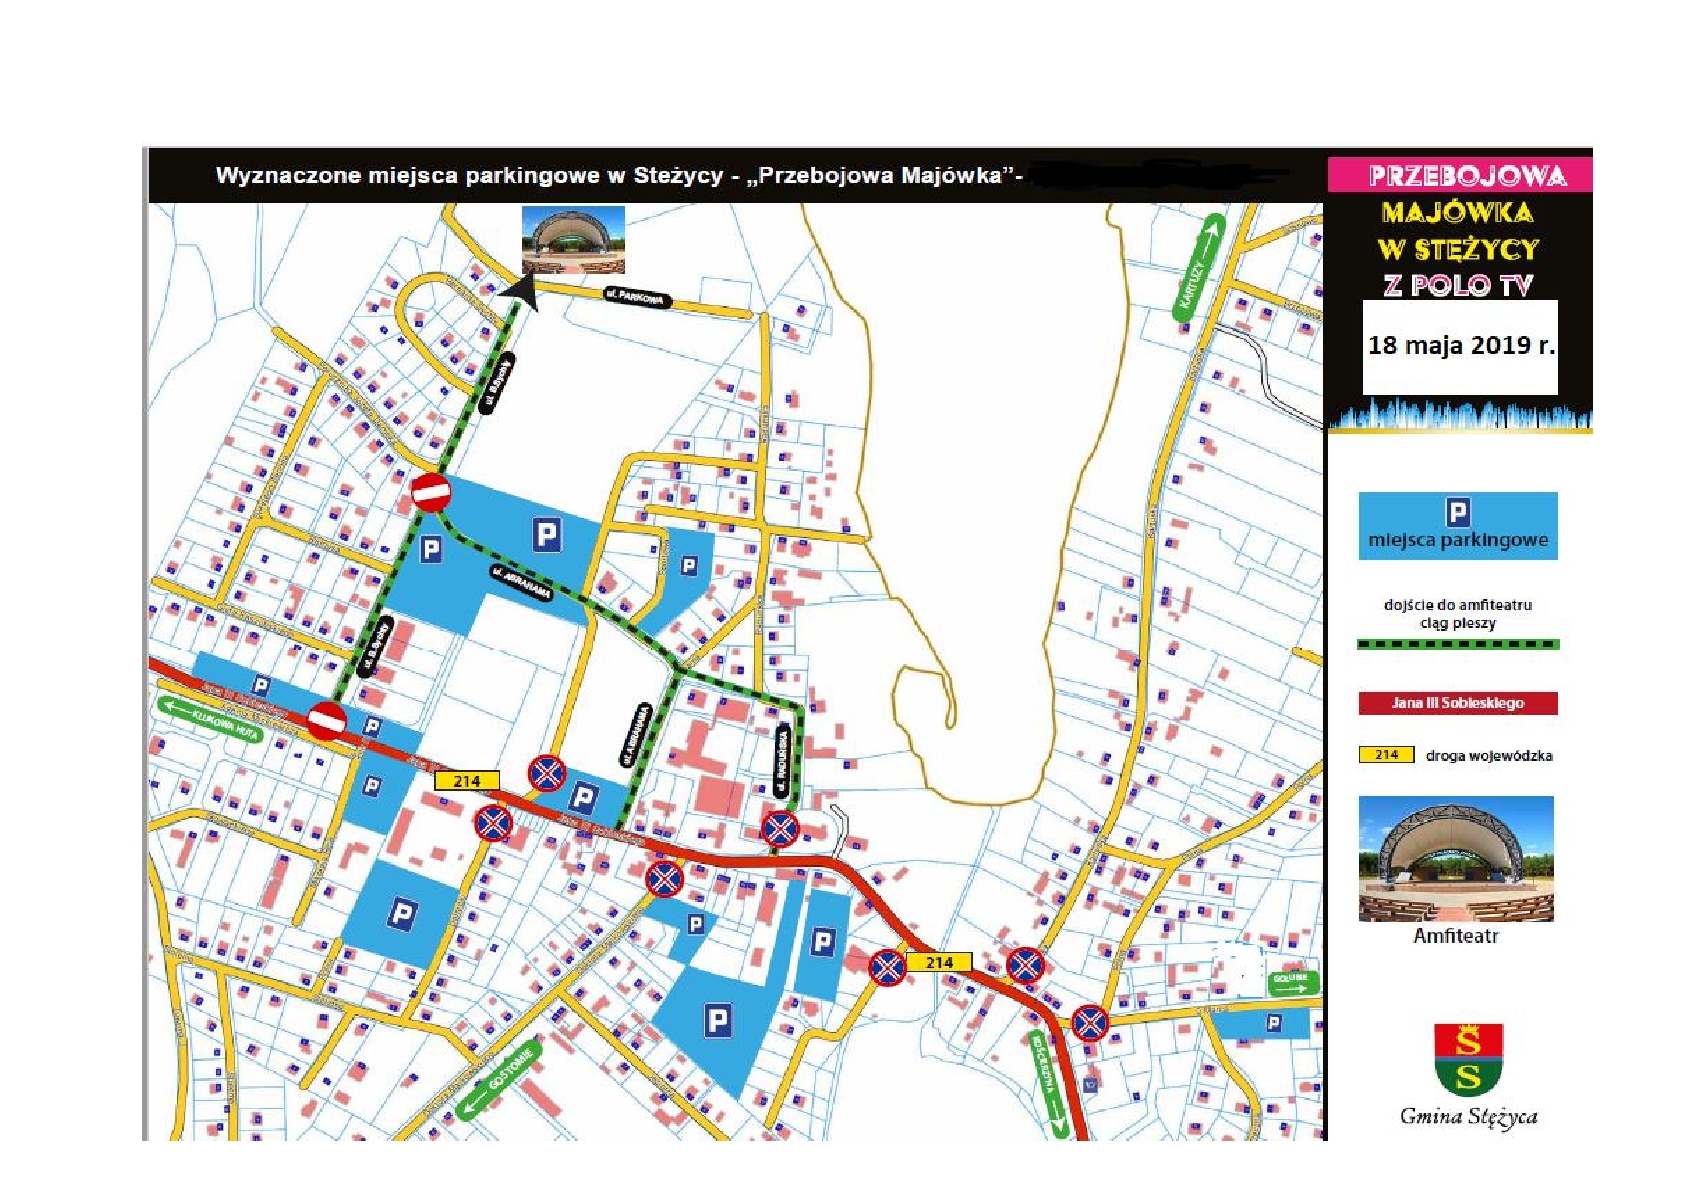Image resolution: width=1684 pixels, height=1191 pixels.
Task: Click the Amfiteatr caption
Action: (x=1456, y=936)
